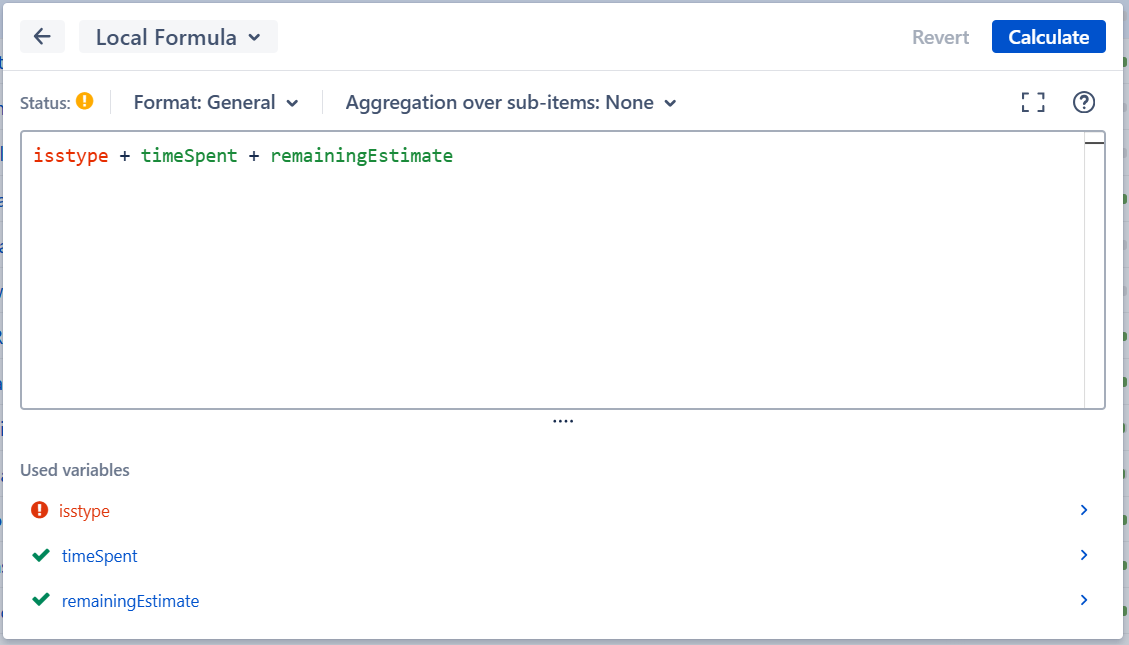Open the Format: General dropdown
The image size is (1129, 645).
coord(216,102)
